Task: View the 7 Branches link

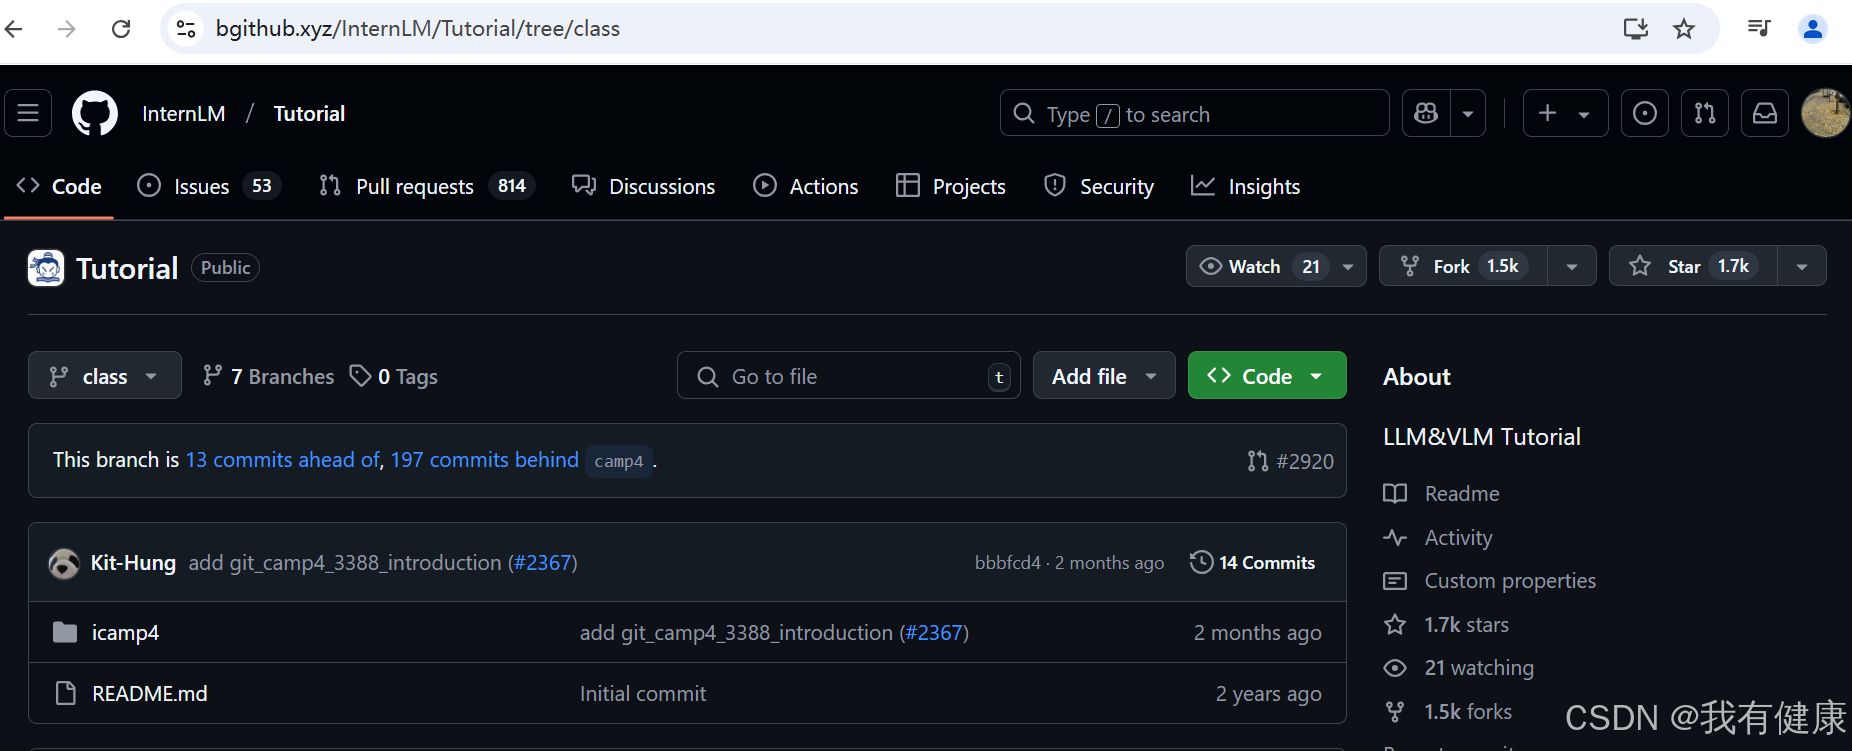Action: click(x=268, y=376)
